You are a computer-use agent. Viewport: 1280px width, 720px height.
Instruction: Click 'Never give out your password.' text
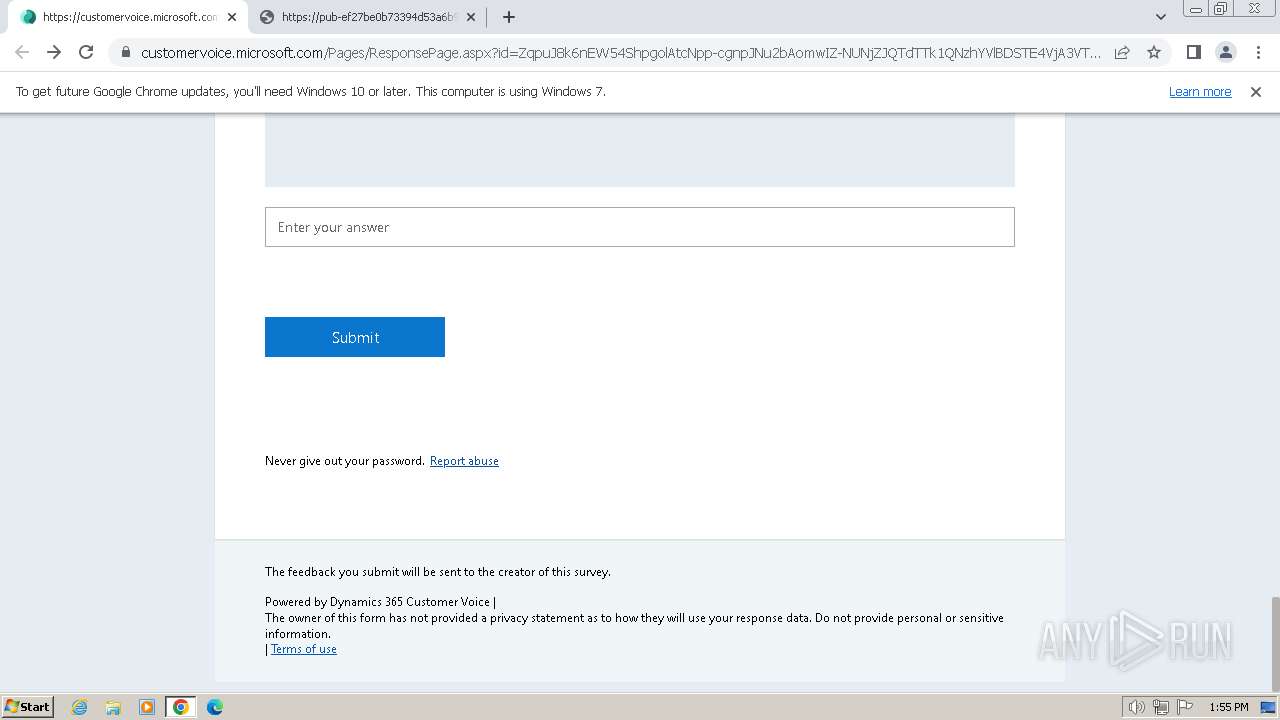point(345,461)
